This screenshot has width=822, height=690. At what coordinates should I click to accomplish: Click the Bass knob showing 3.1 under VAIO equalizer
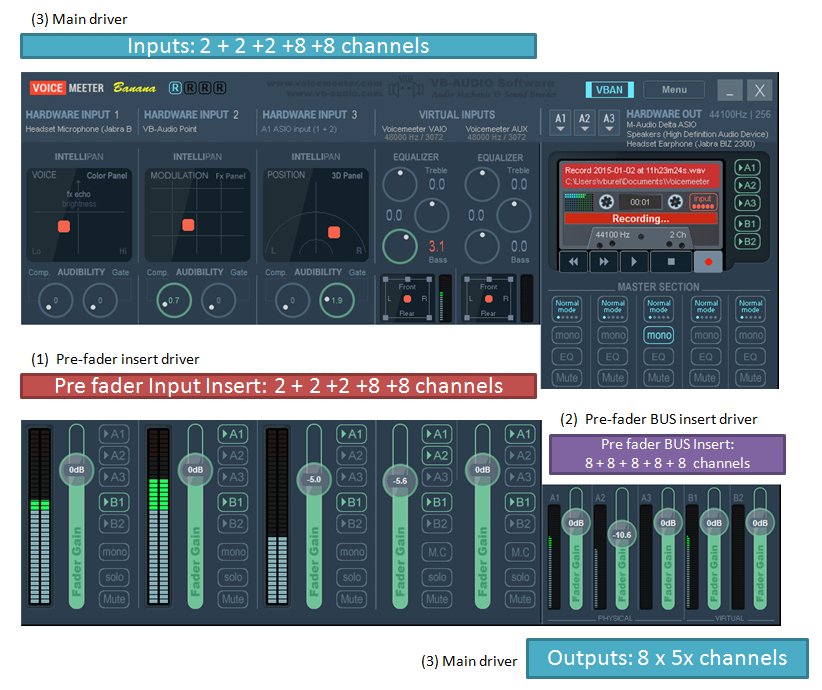pyautogui.click(x=399, y=246)
